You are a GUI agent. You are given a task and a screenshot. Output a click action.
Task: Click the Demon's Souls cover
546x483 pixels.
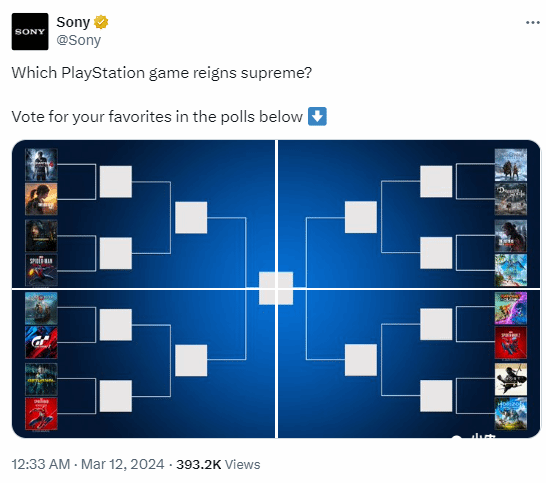pos(511,199)
